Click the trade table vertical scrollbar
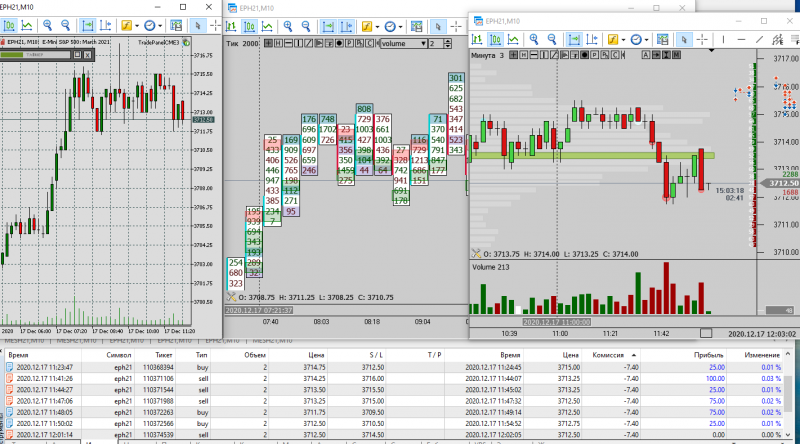Viewport: 800px width, 444px height. click(x=788, y=393)
